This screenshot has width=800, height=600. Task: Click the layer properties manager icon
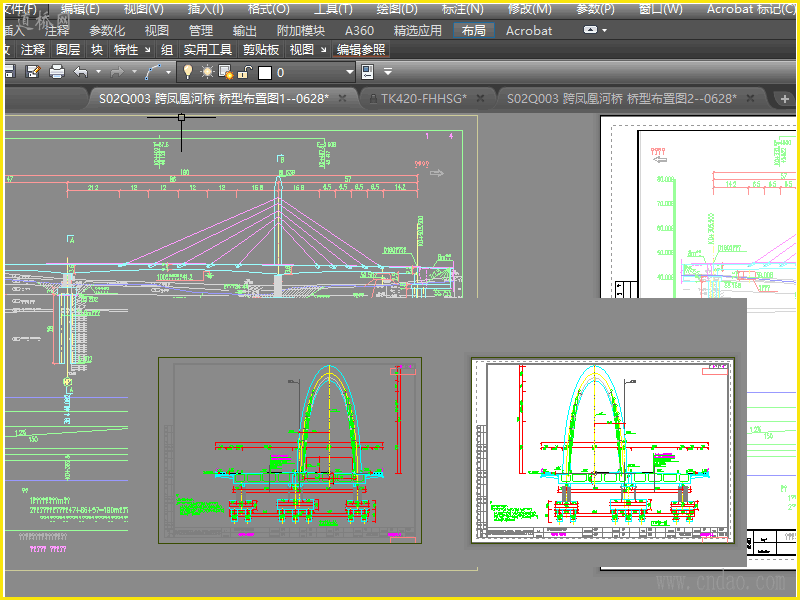(366, 72)
